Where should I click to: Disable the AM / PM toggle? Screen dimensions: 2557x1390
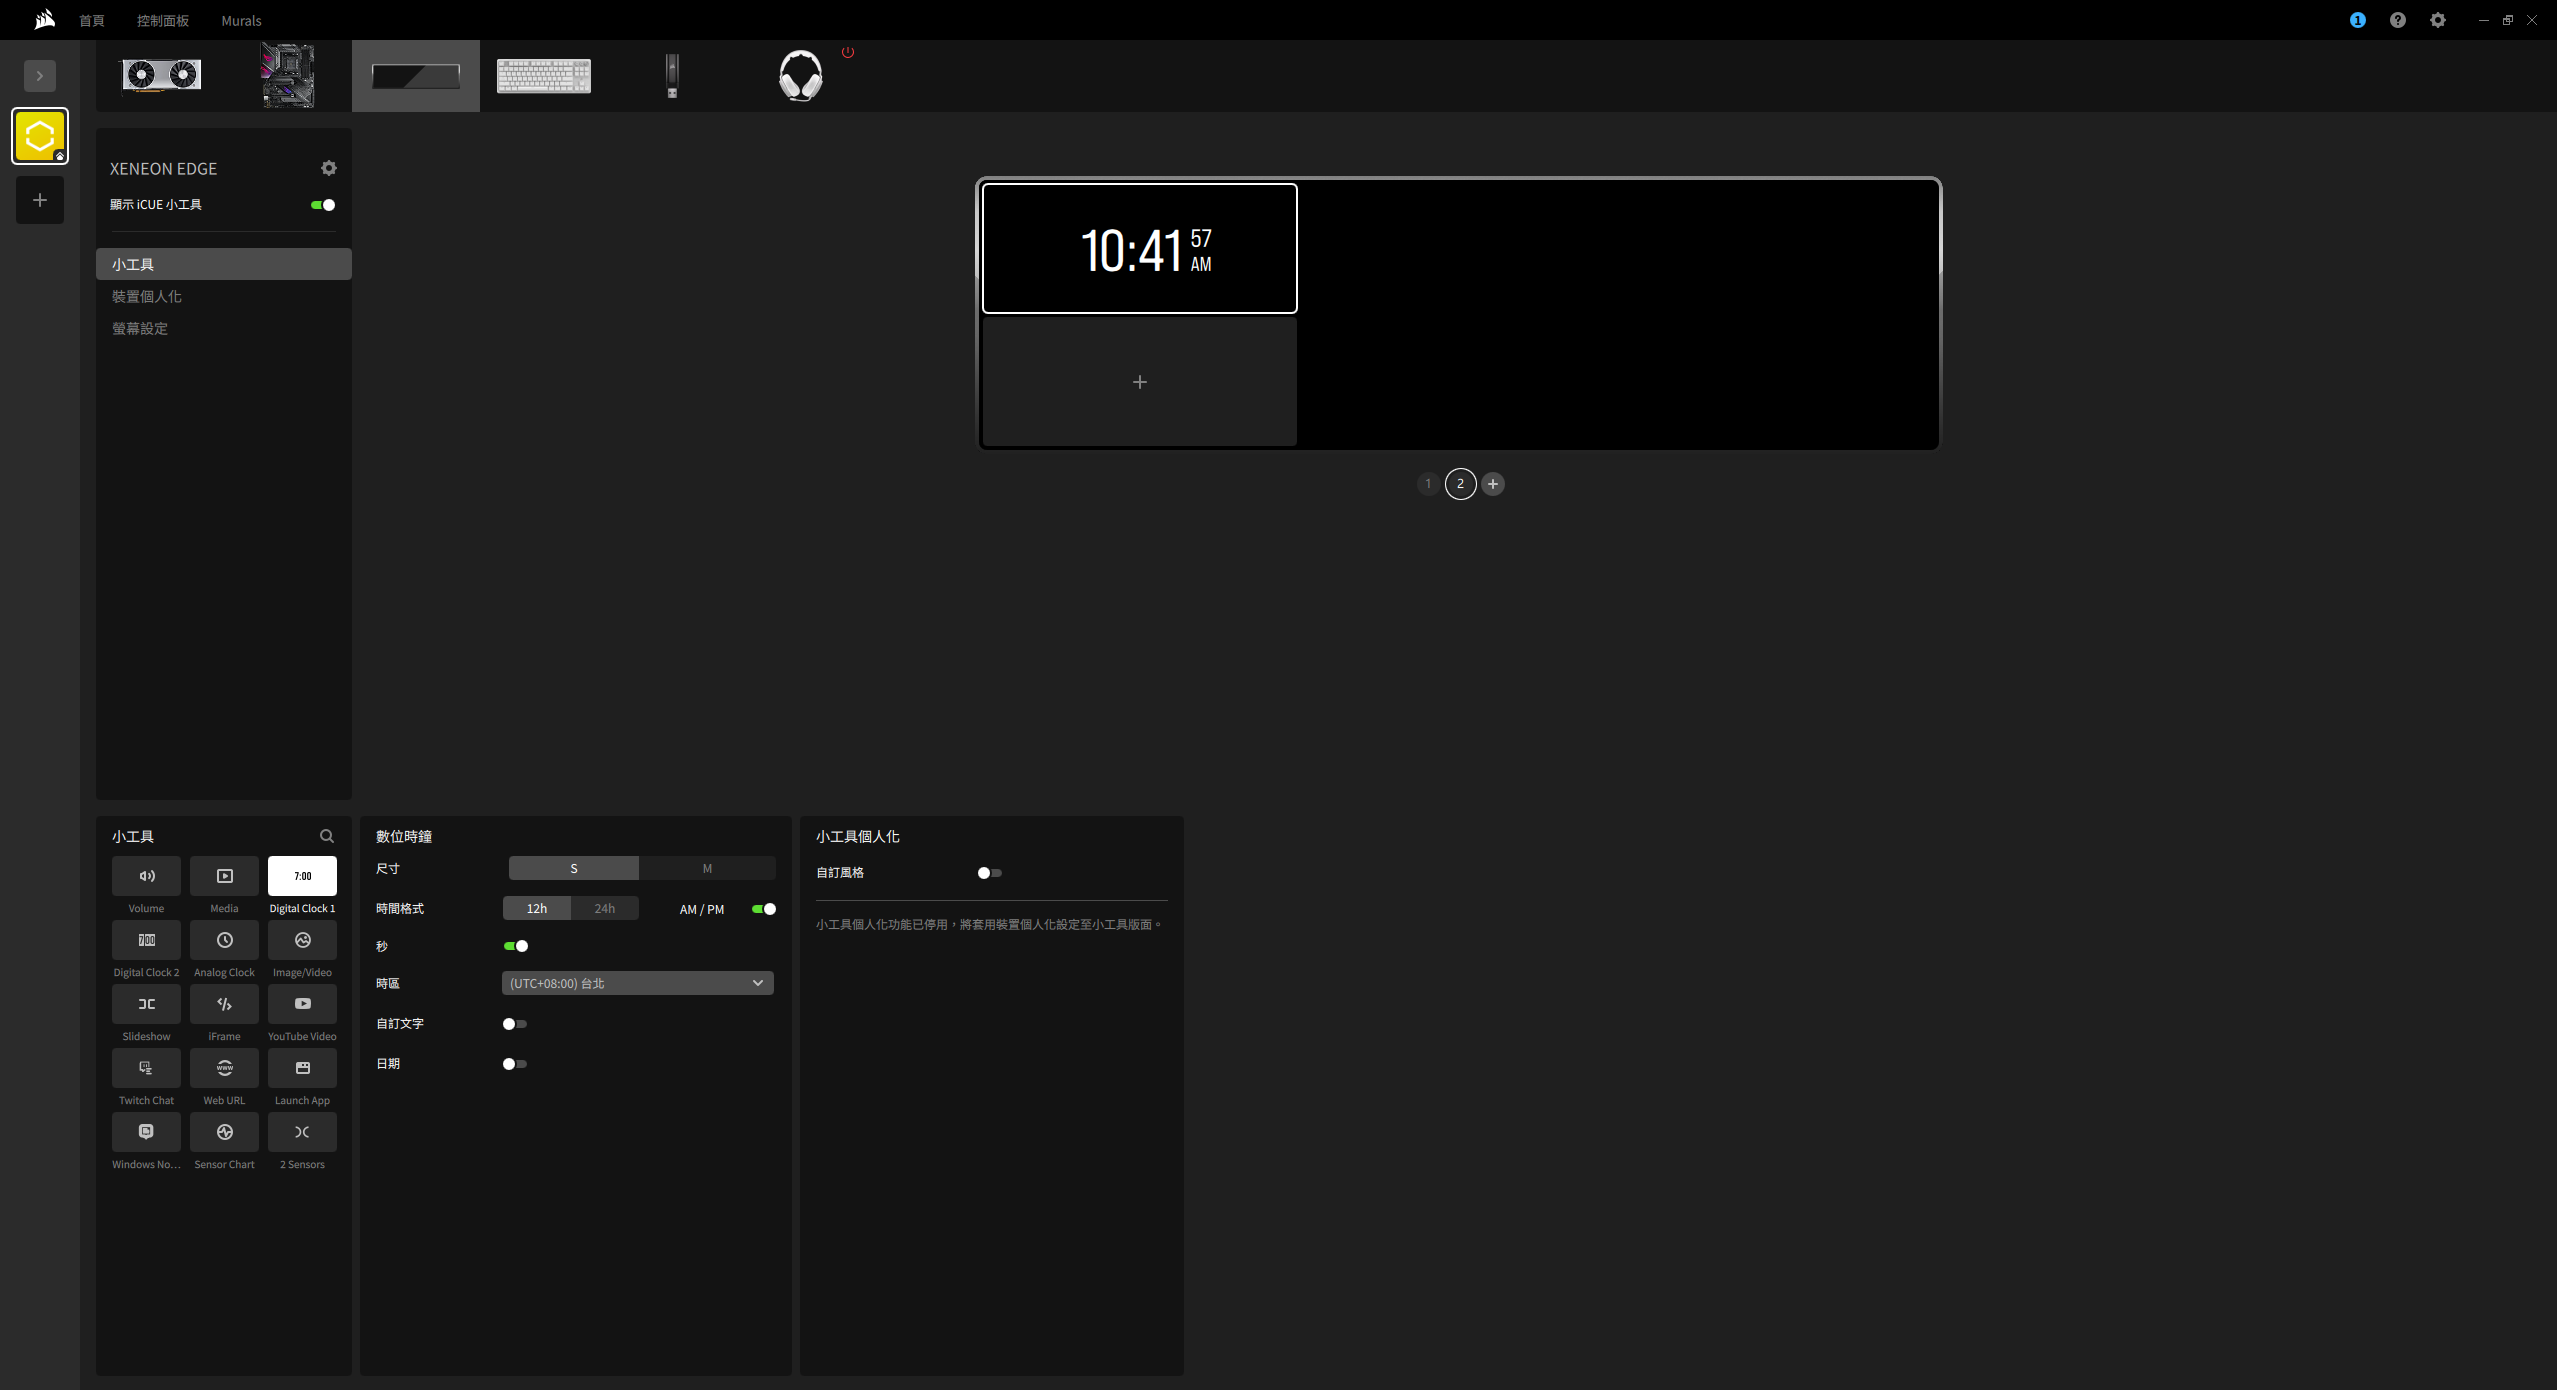pos(764,909)
